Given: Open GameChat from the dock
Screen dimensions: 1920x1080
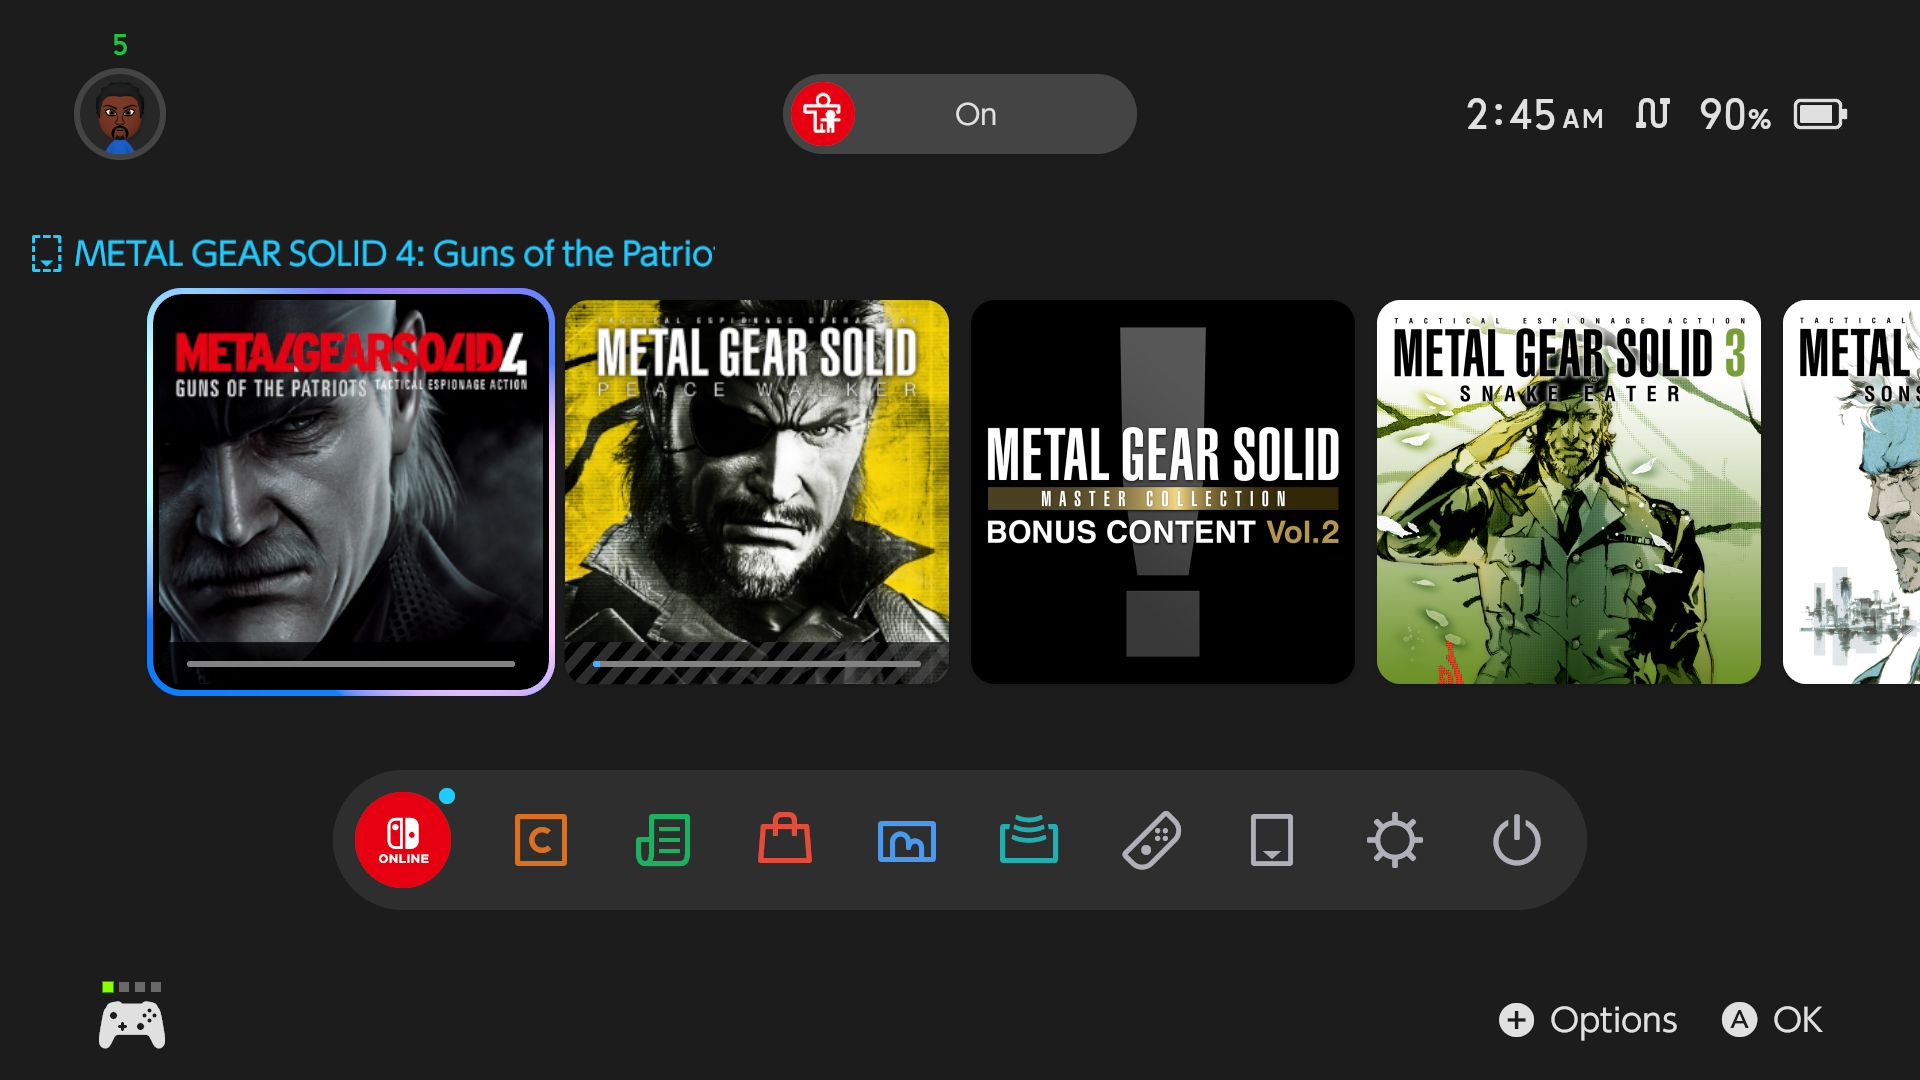Looking at the screenshot, I should tap(541, 840).
